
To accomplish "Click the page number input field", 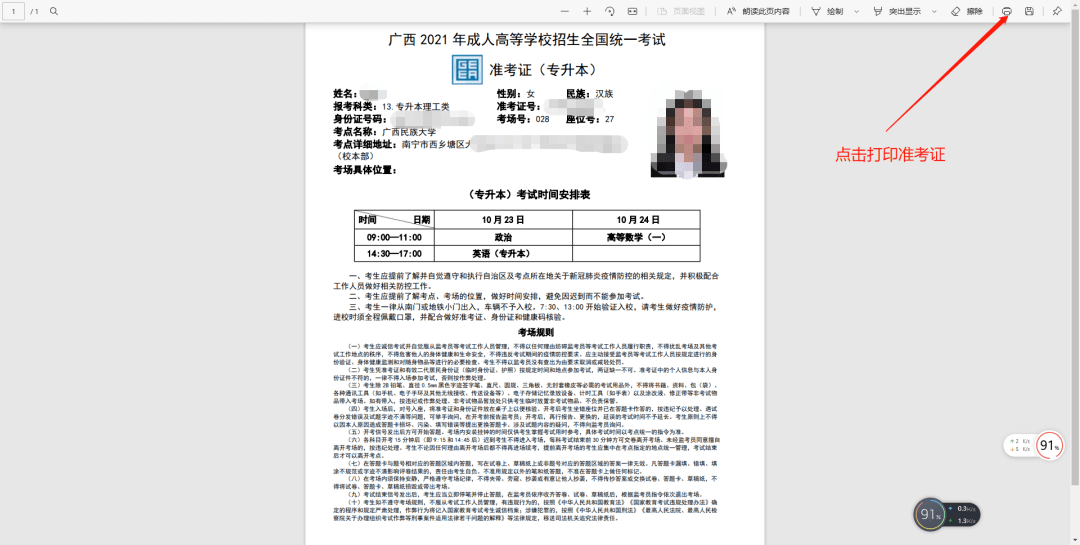I will point(14,12).
